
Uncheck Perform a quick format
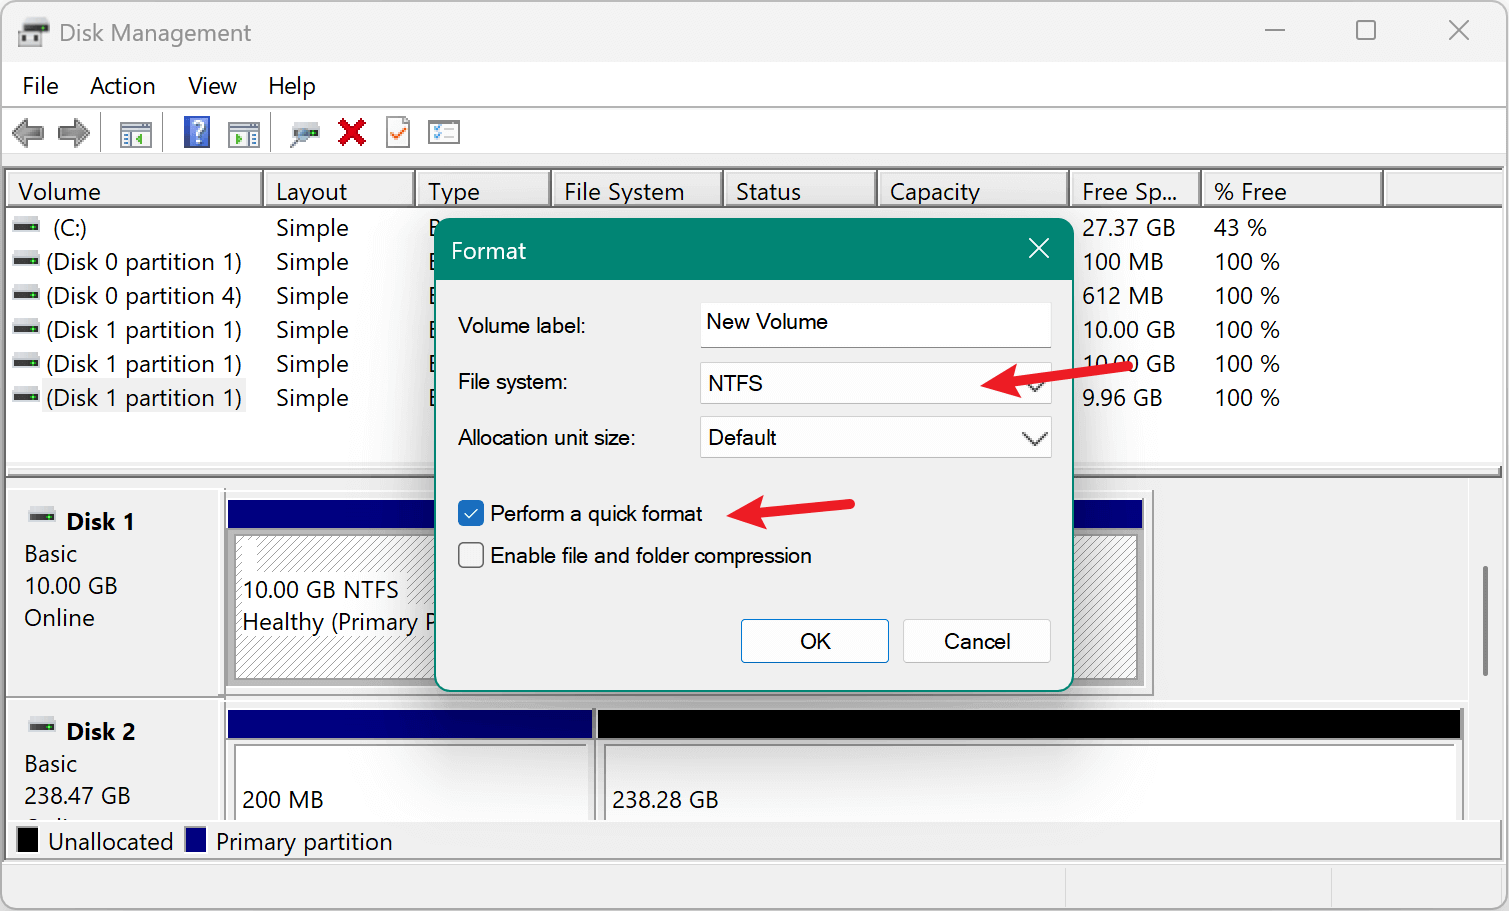[470, 513]
